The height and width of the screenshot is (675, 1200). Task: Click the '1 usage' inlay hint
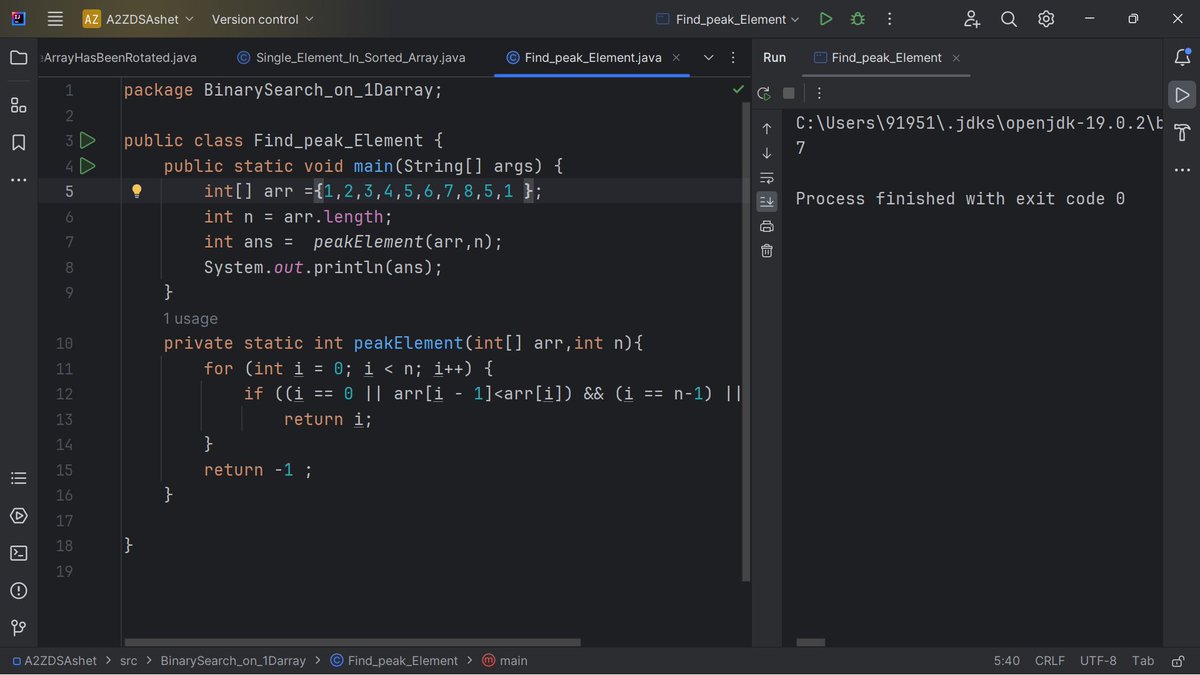pyautogui.click(x=190, y=319)
